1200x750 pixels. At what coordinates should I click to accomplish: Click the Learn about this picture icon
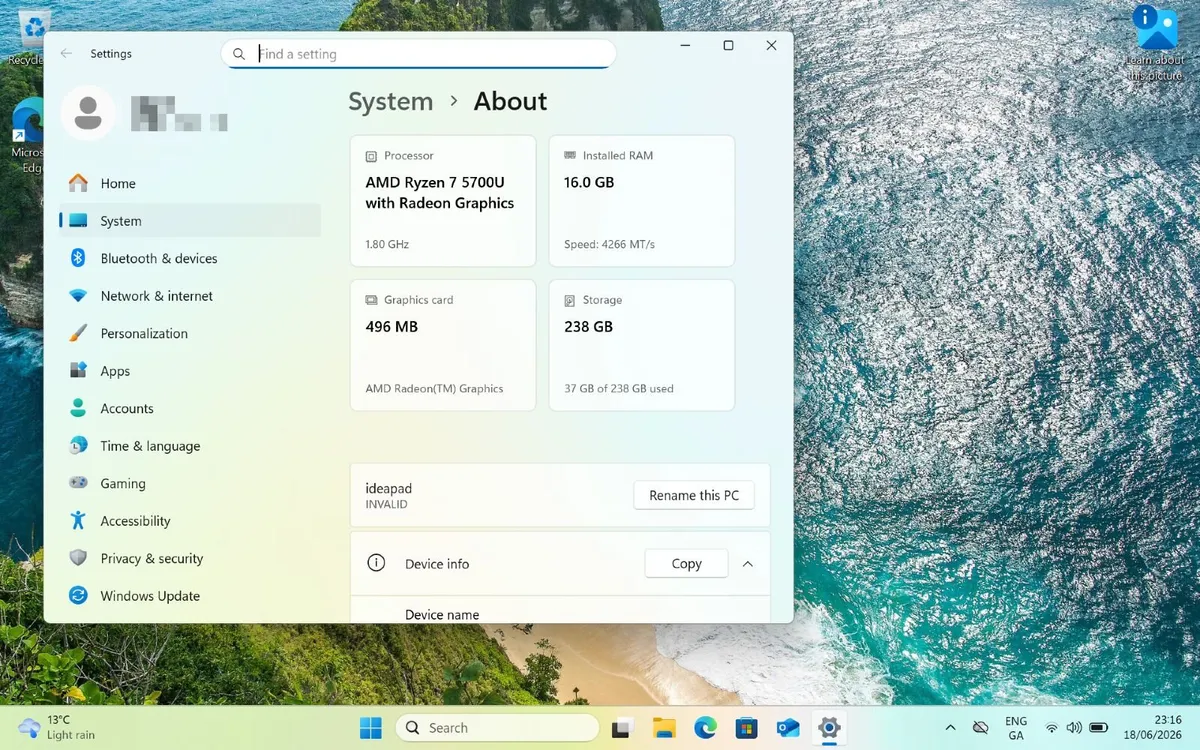1155,44
